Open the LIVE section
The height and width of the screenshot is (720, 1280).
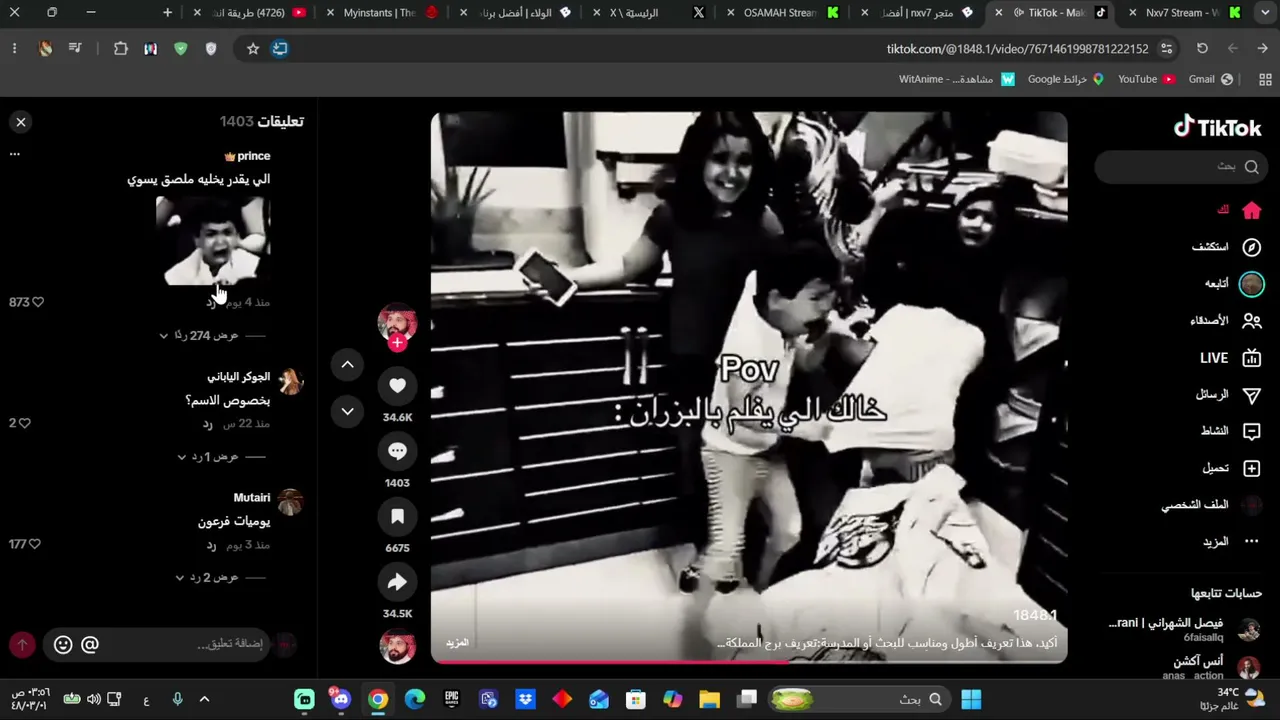click(x=1231, y=358)
